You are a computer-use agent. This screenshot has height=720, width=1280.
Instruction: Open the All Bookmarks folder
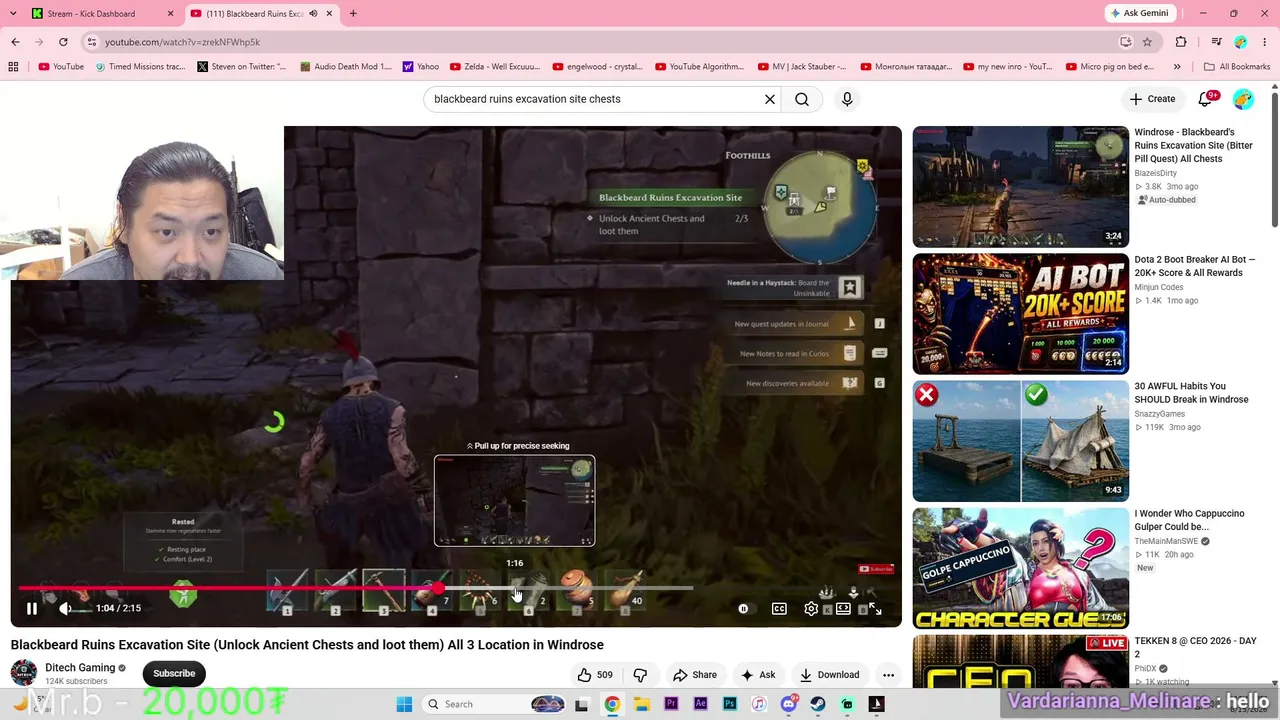click(x=1237, y=67)
